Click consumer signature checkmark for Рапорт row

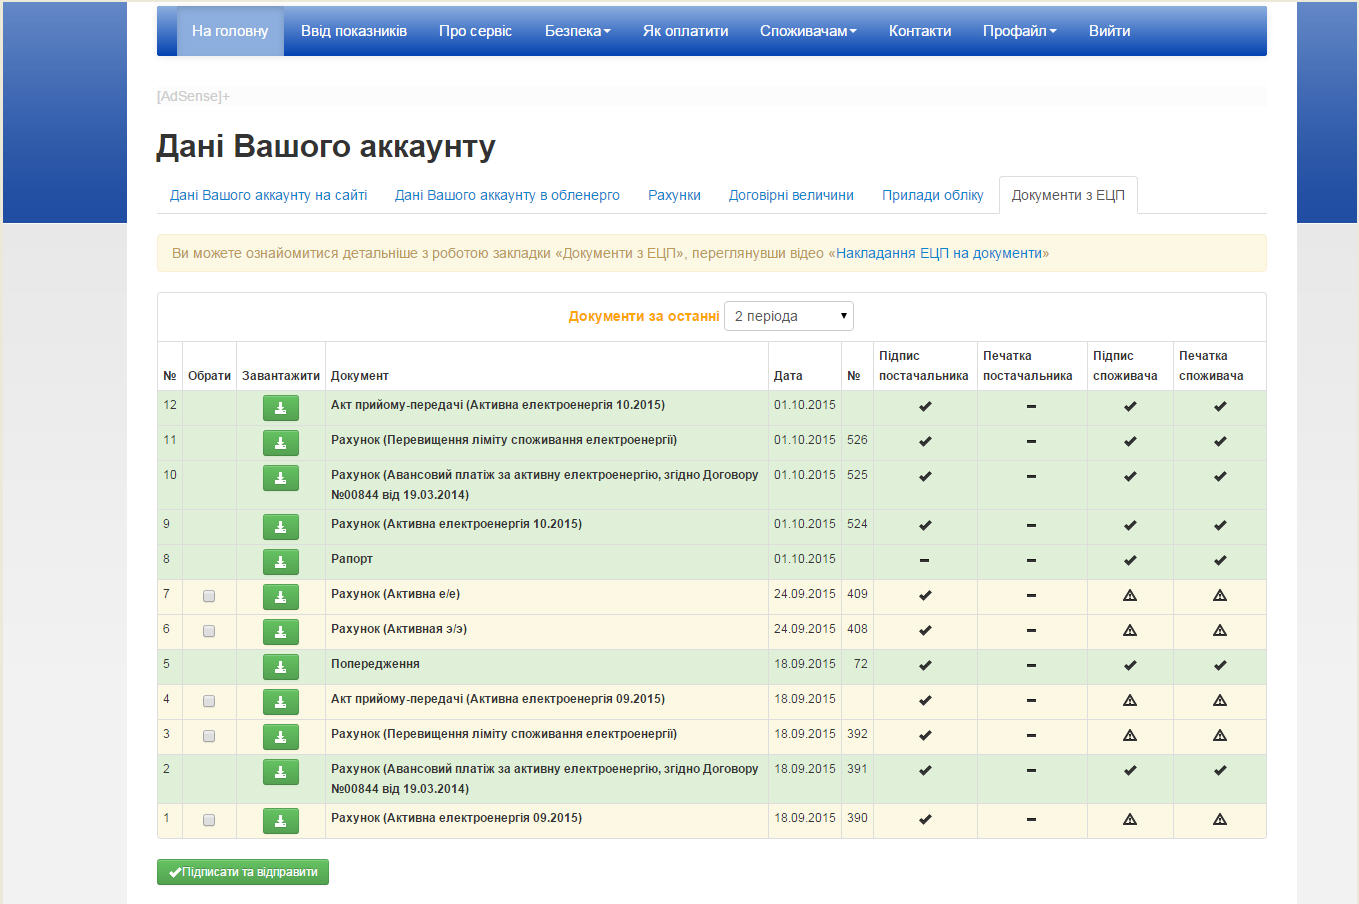1130,560
